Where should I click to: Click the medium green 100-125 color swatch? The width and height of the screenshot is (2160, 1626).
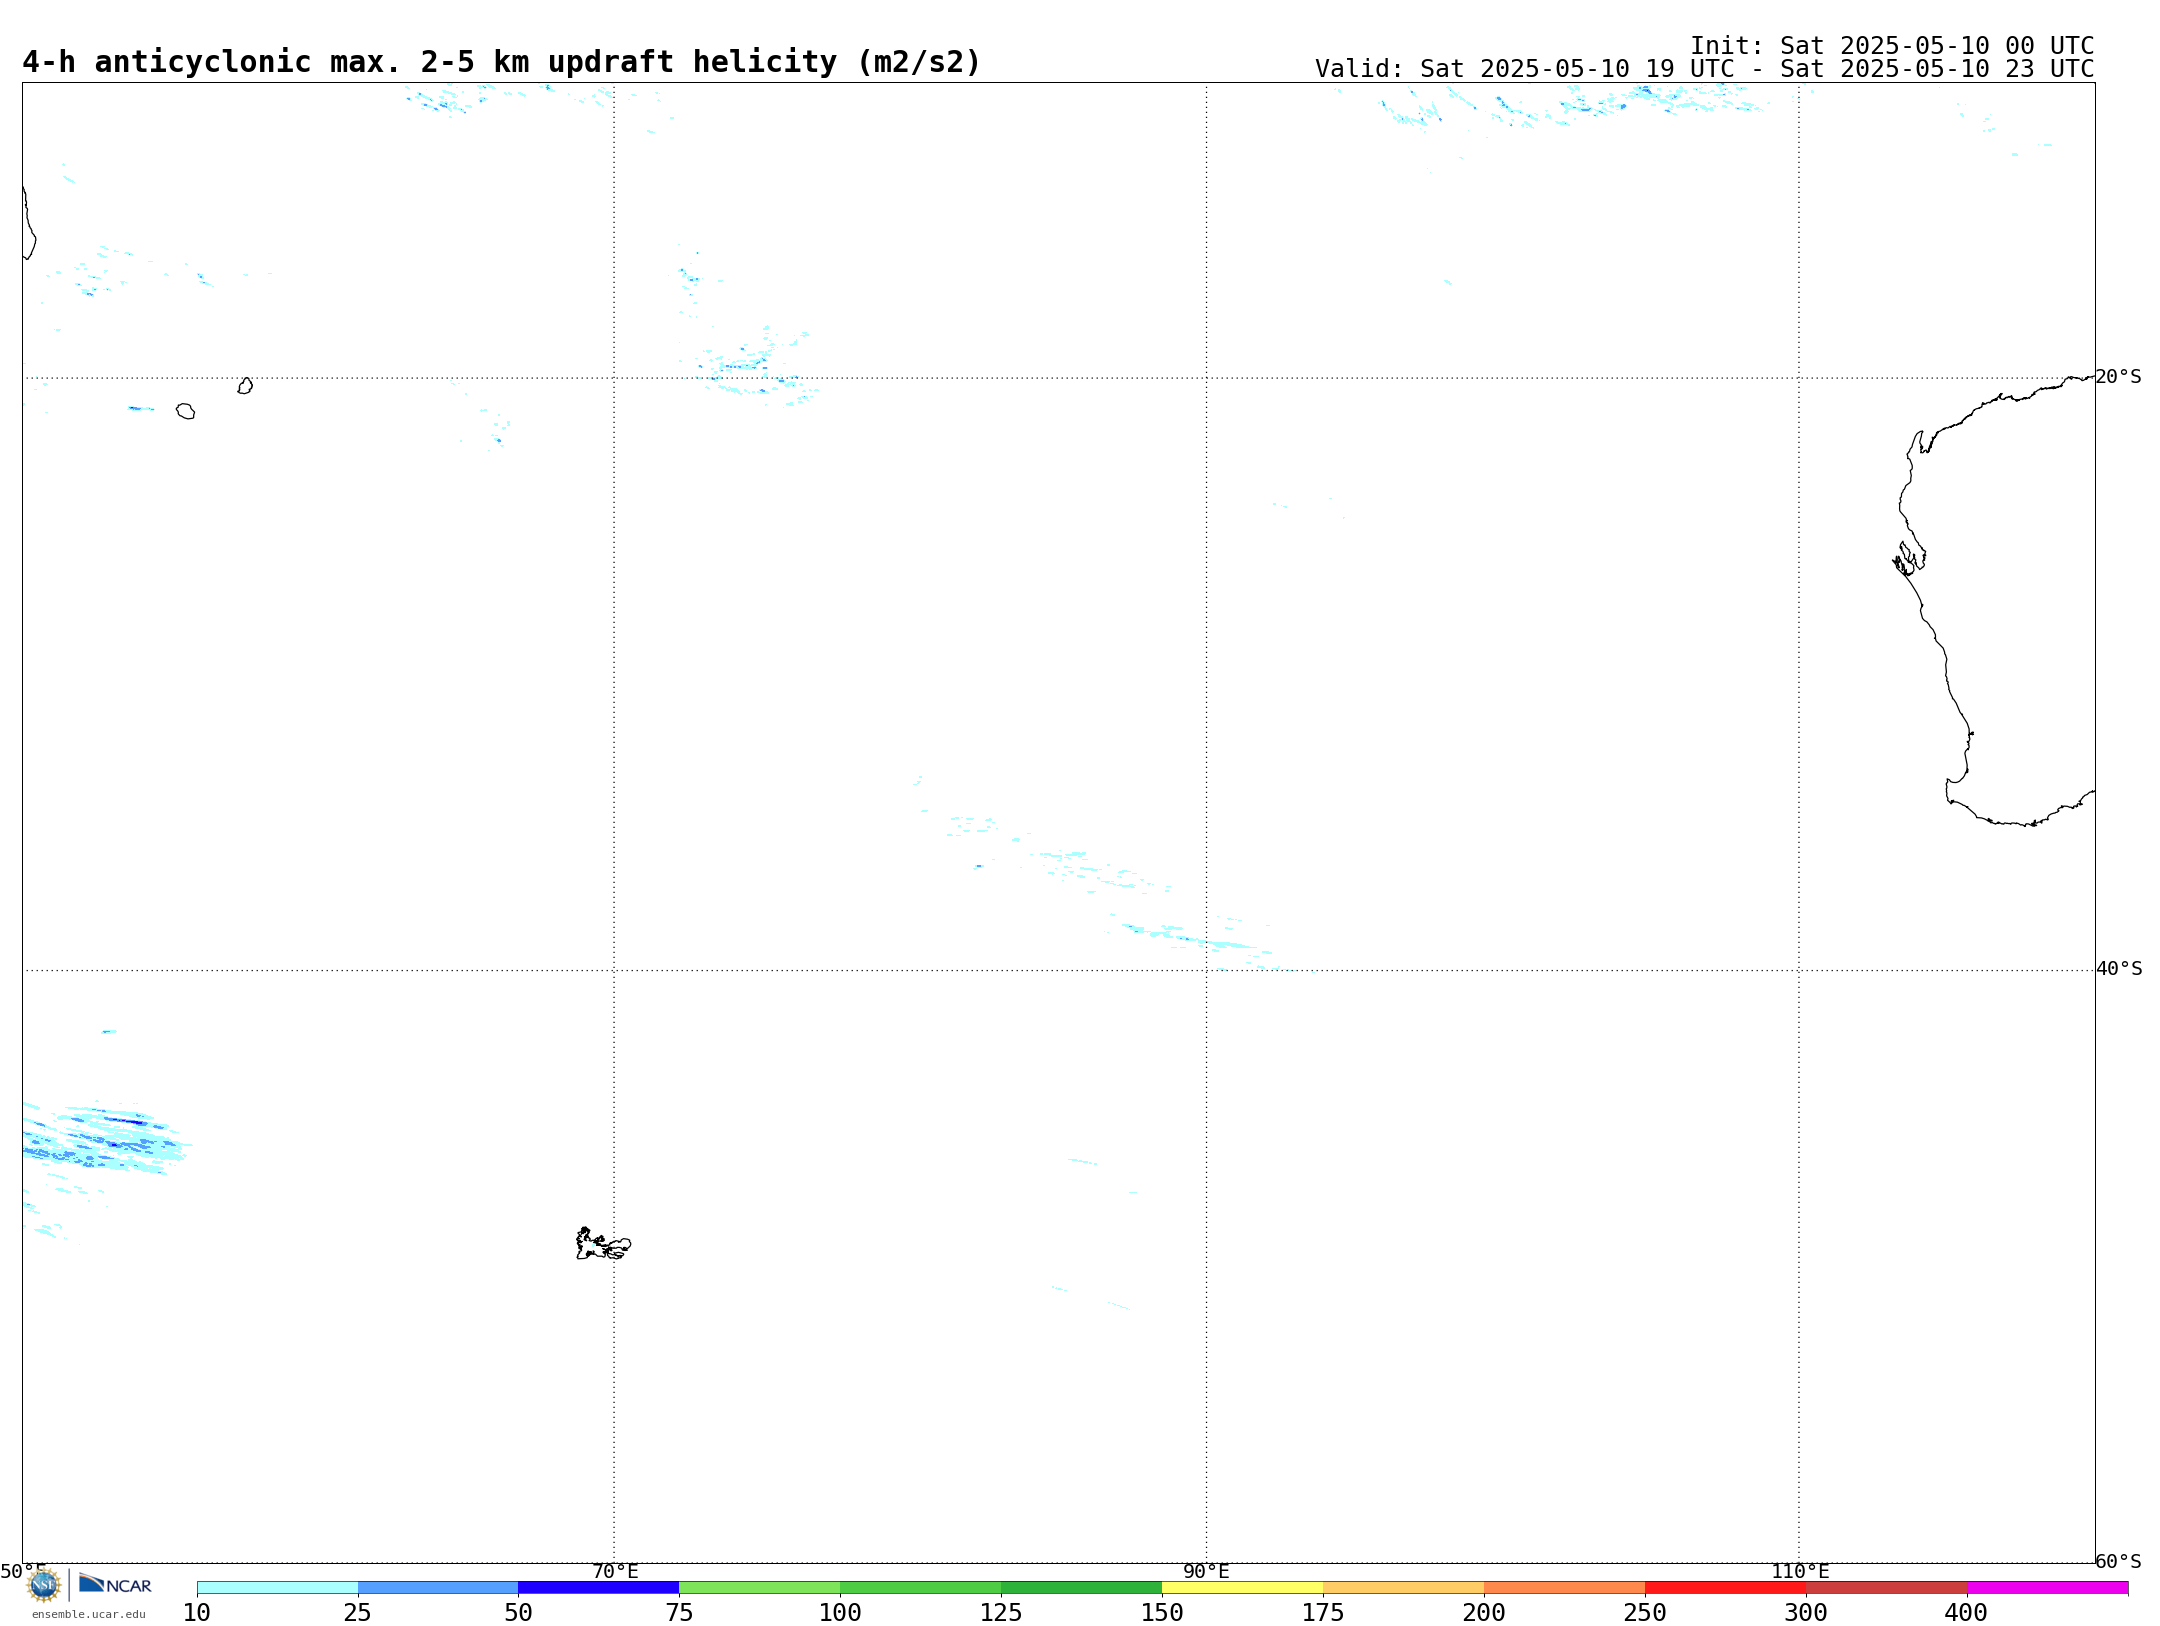point(921,1588)
